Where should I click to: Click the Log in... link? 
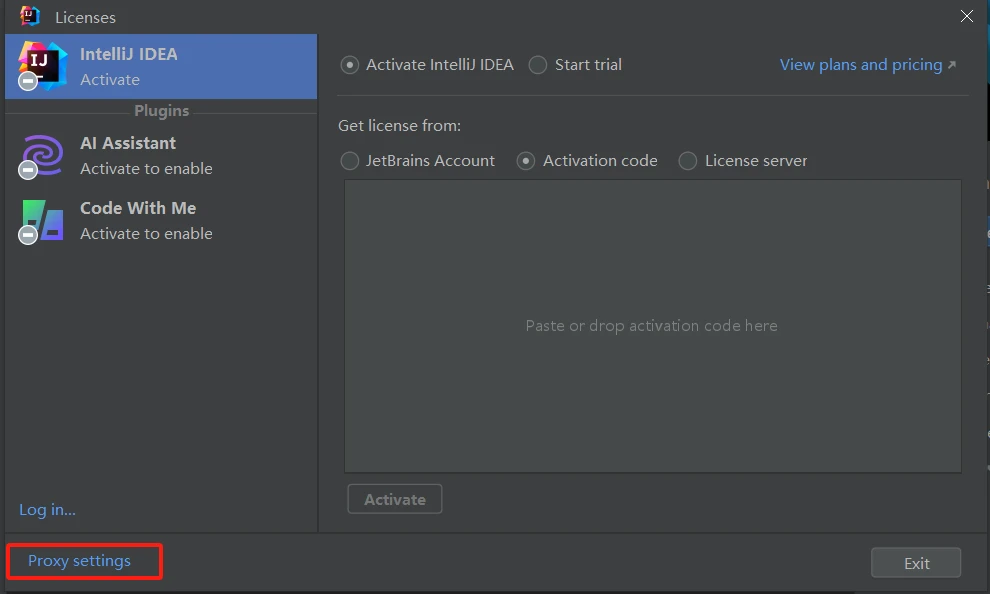(x=47, y=509)
